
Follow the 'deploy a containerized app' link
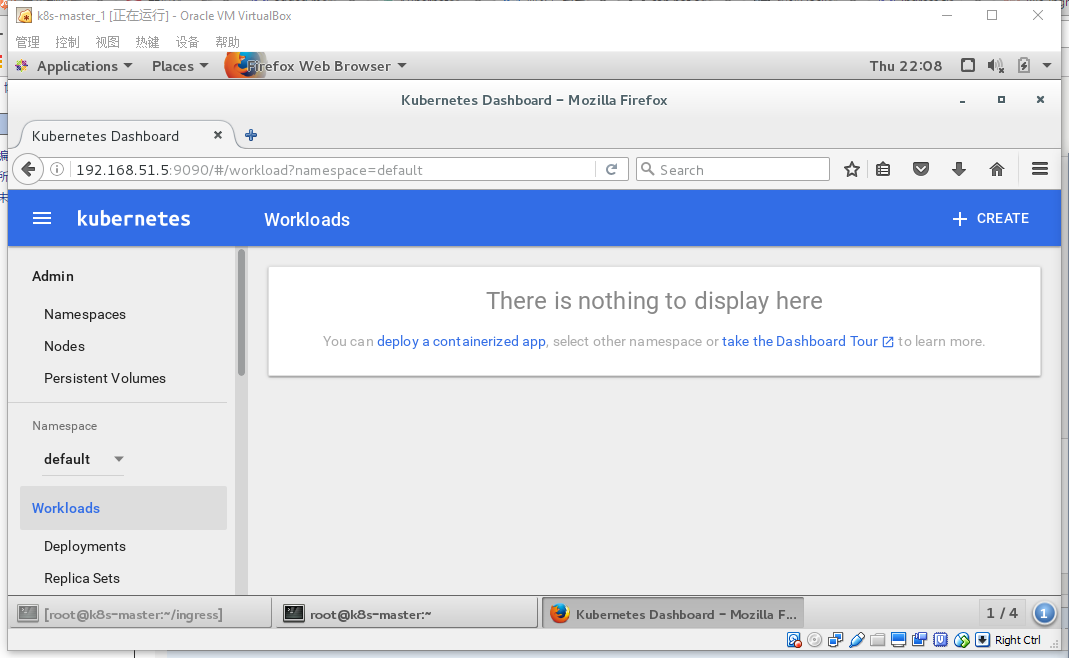pyautogui.click(x=461, y=342)
